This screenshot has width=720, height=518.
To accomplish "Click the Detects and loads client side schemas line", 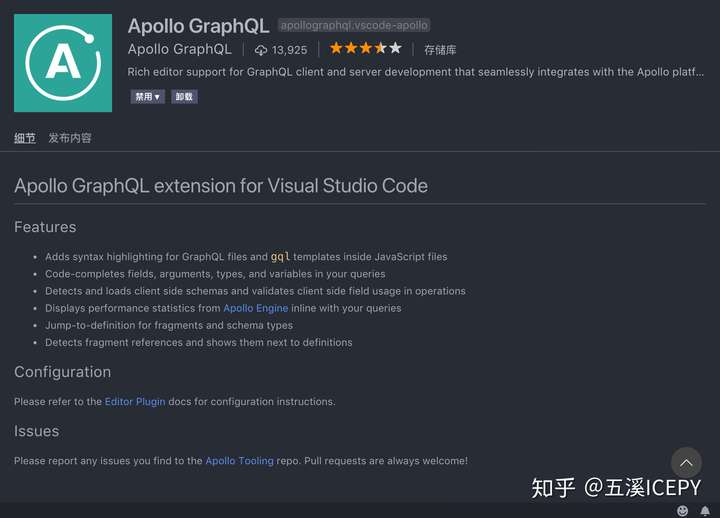I will 255,291.
